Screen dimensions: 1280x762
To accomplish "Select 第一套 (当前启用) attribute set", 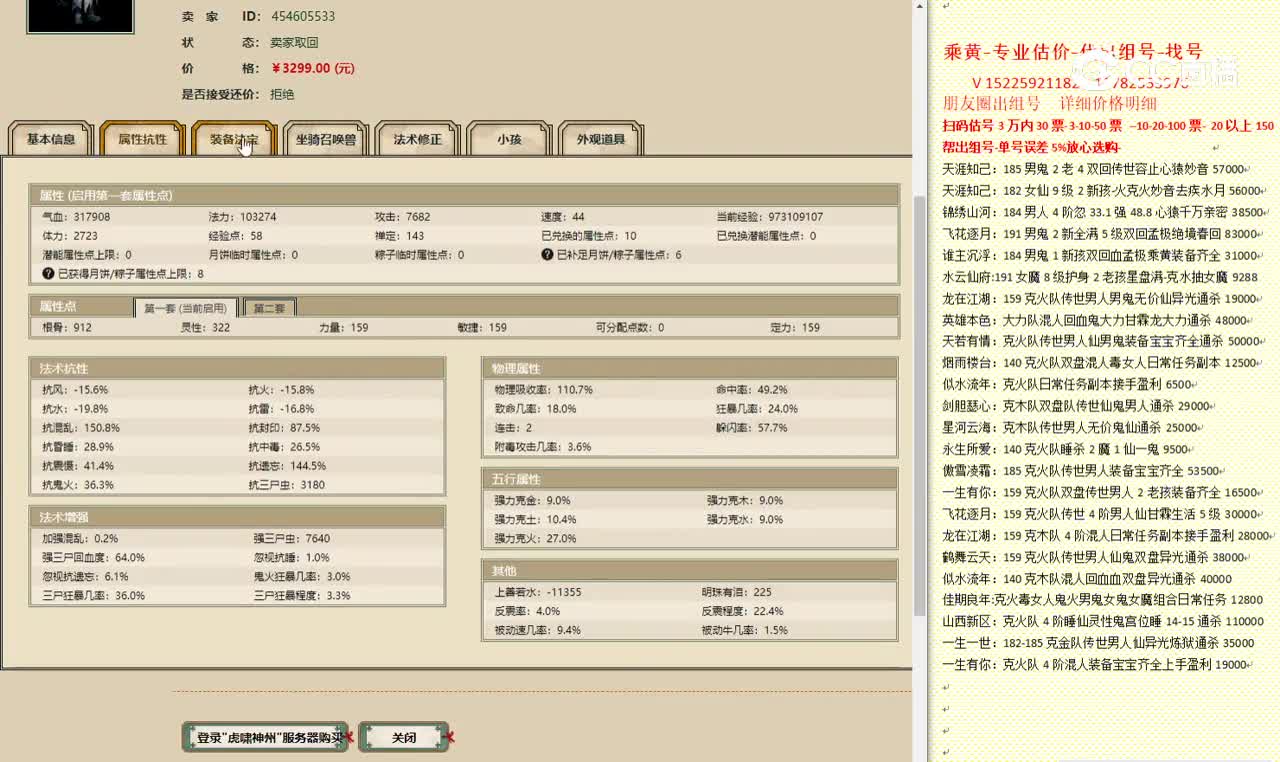I will click(x=185, y=308).
